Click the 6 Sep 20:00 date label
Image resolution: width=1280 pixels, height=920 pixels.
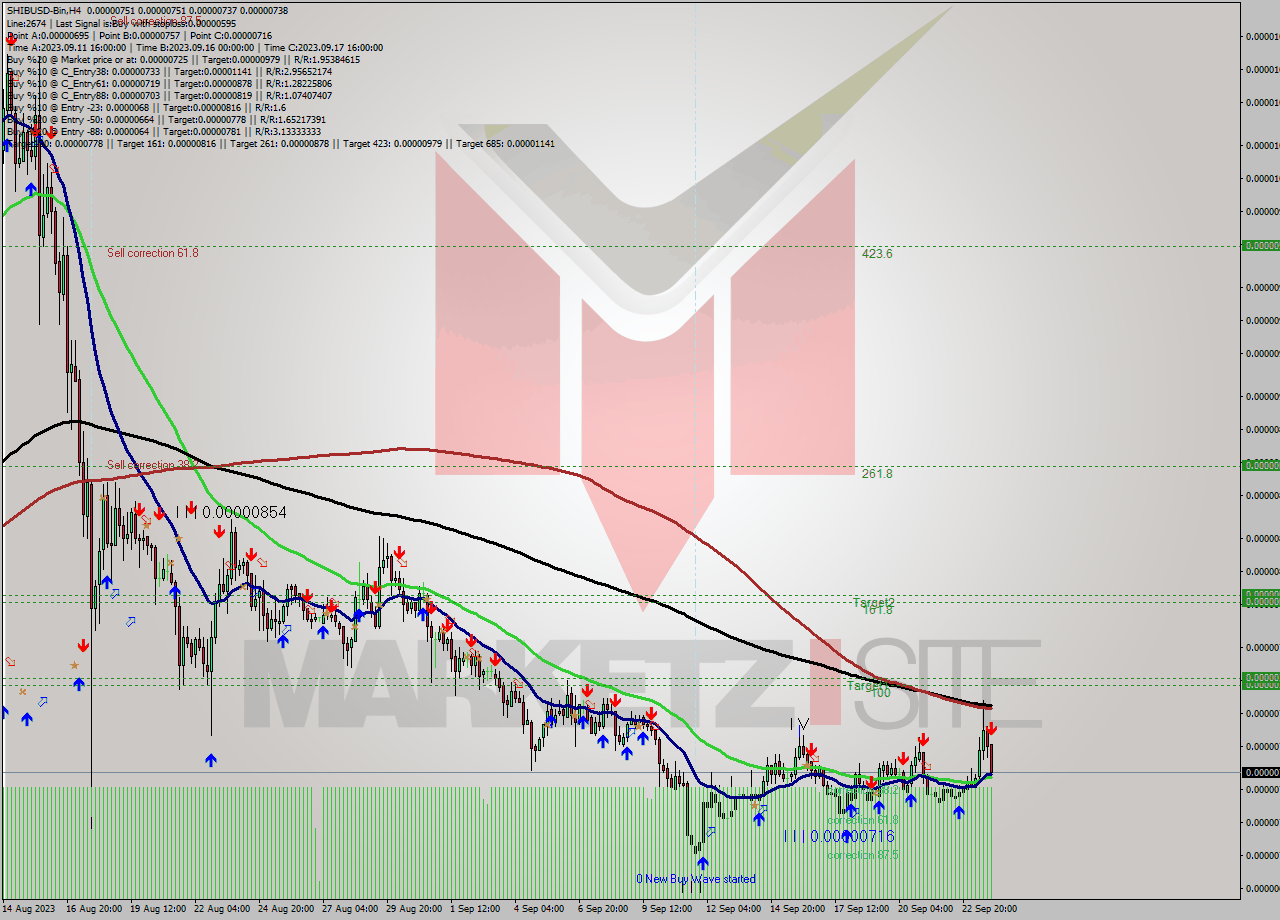(603, 909)
